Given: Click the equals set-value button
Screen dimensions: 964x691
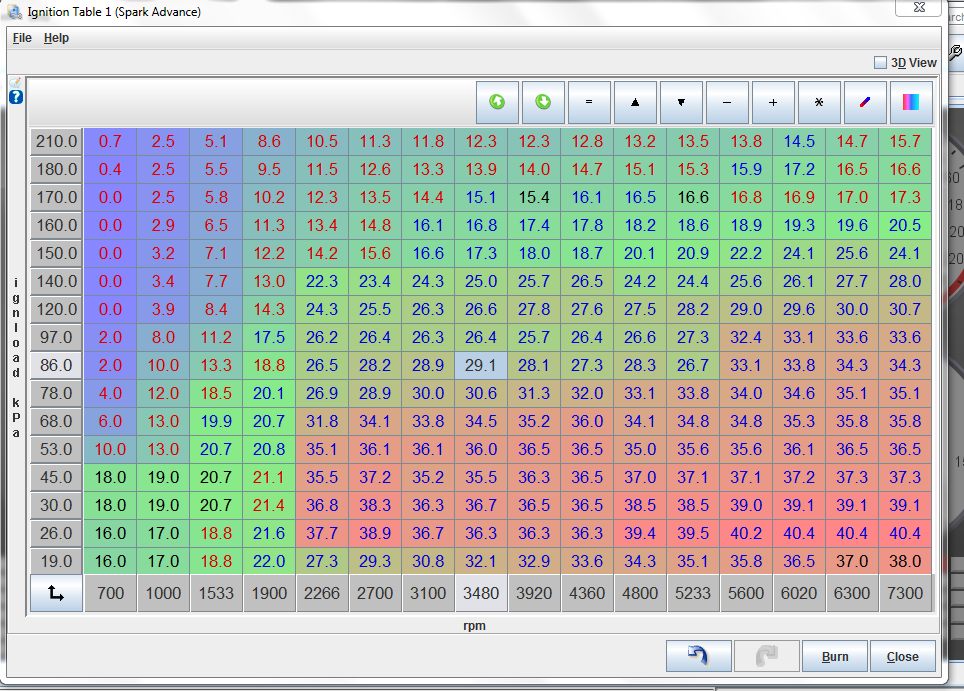Looking at the screenshot, I should coord(589,102).
